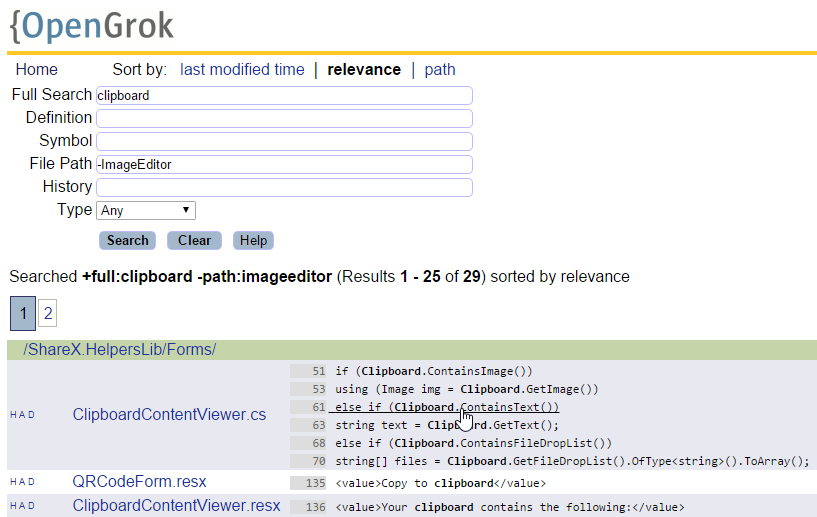Go to the Home link
817x517 pixels.
click(x=36, y=69)
